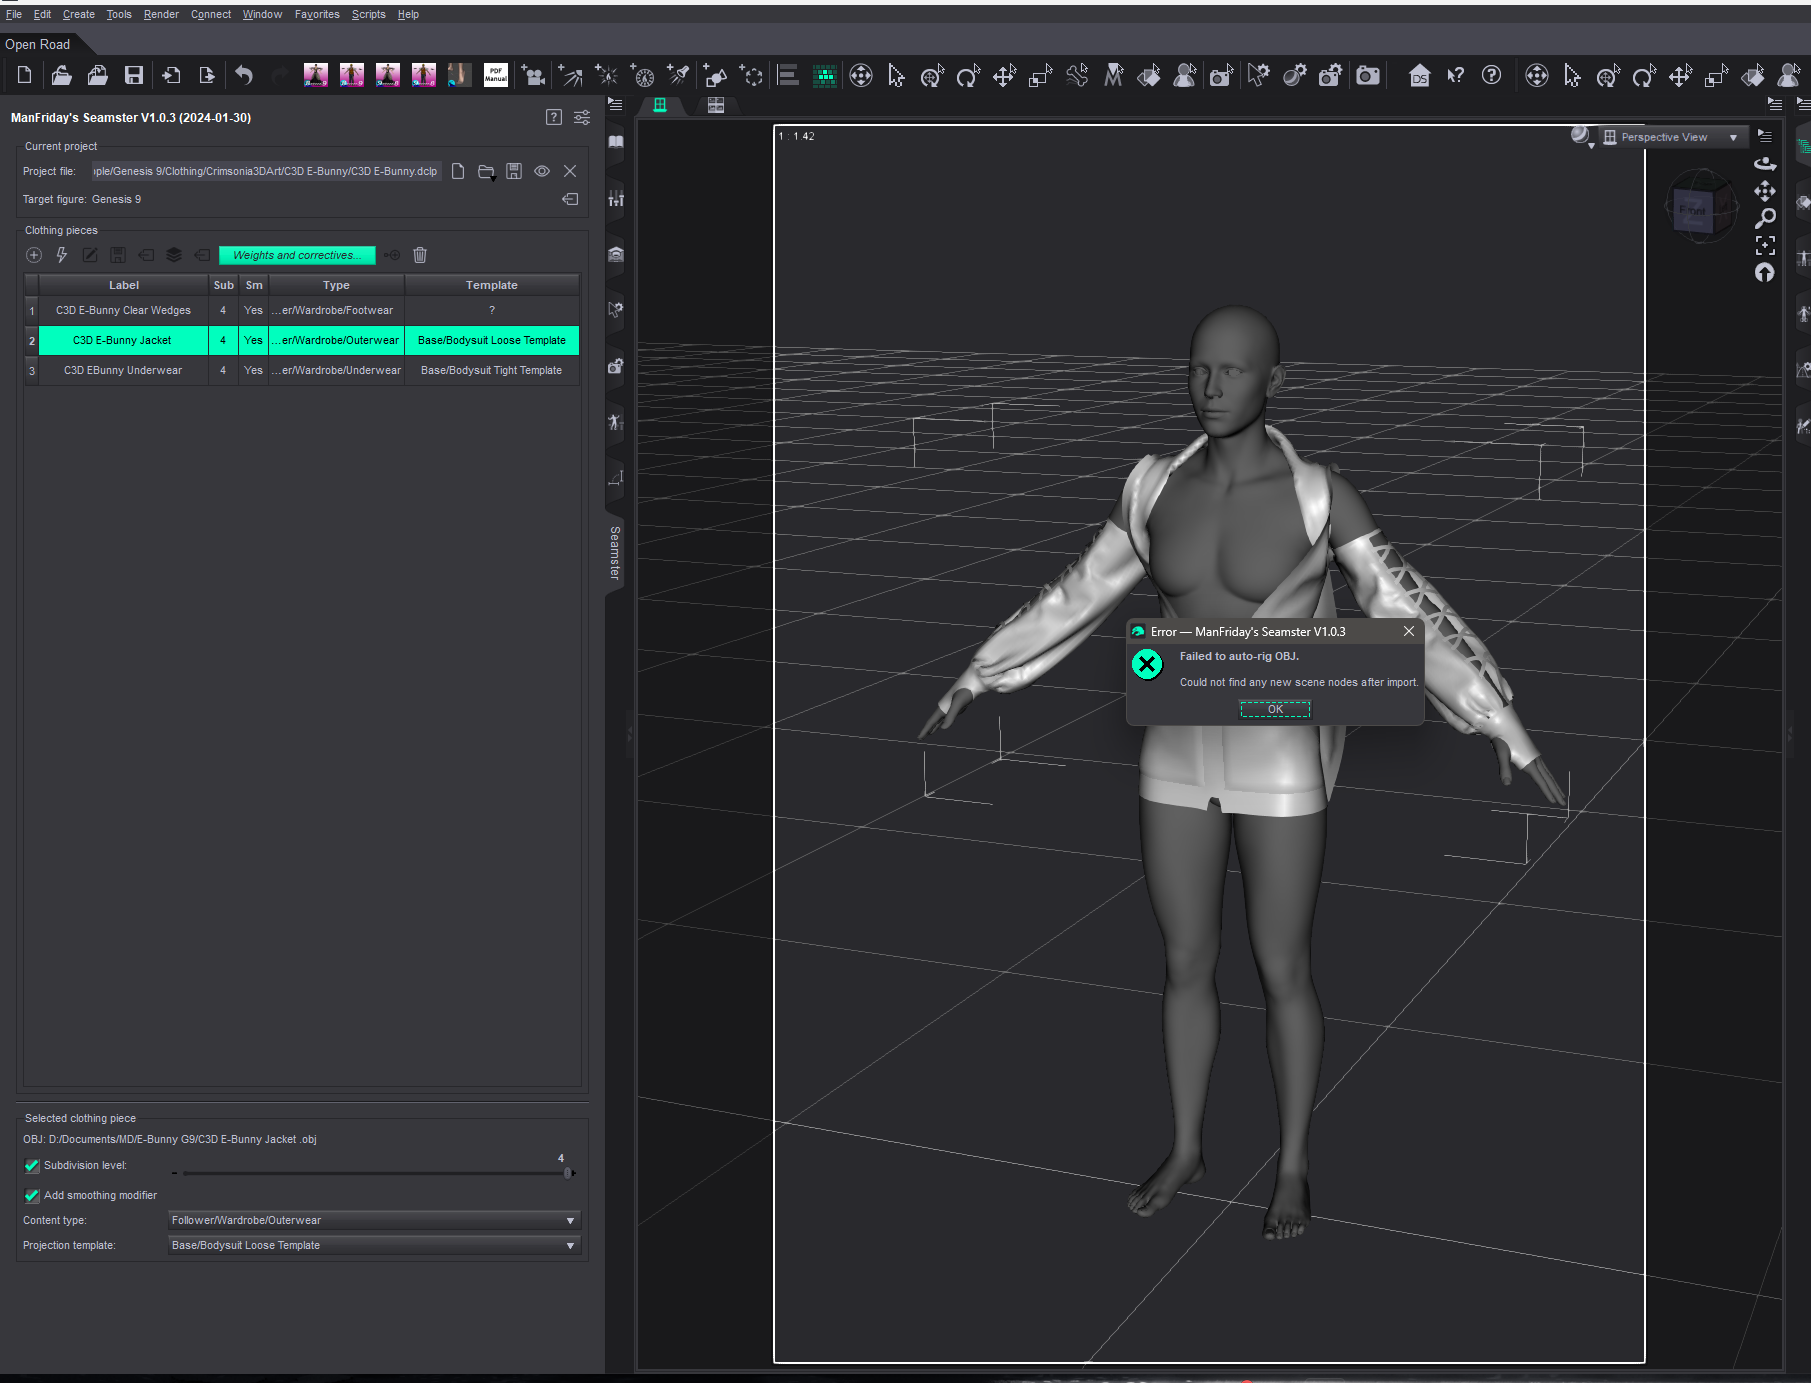Open the Projection template dropdown
The image size is (1811, 1383).
(374, 1245)
